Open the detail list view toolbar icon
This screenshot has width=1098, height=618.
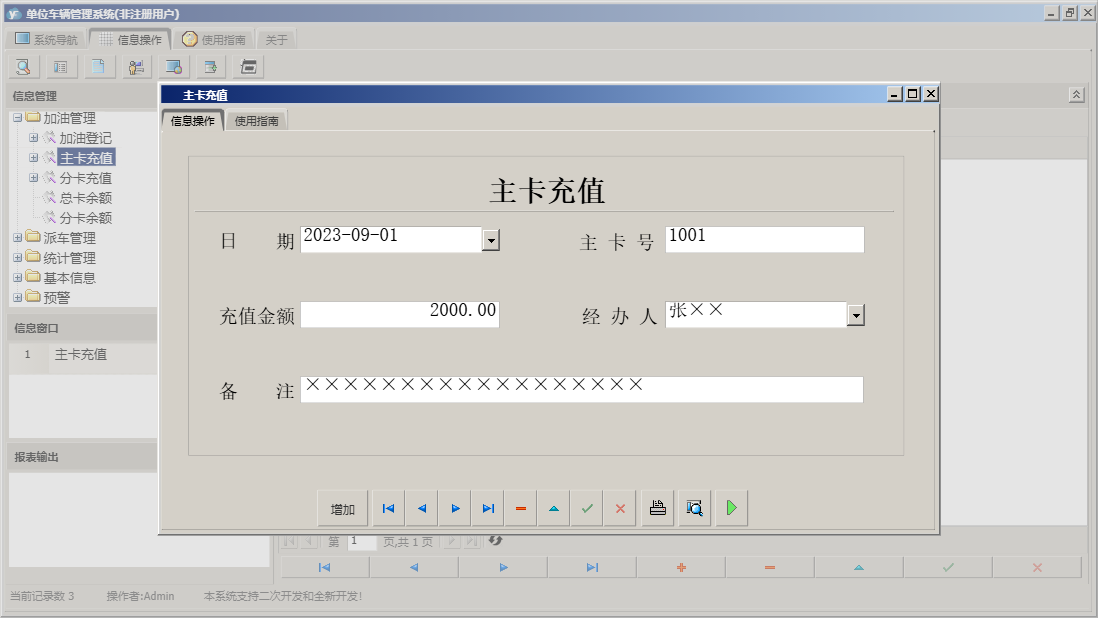(61, 67)
